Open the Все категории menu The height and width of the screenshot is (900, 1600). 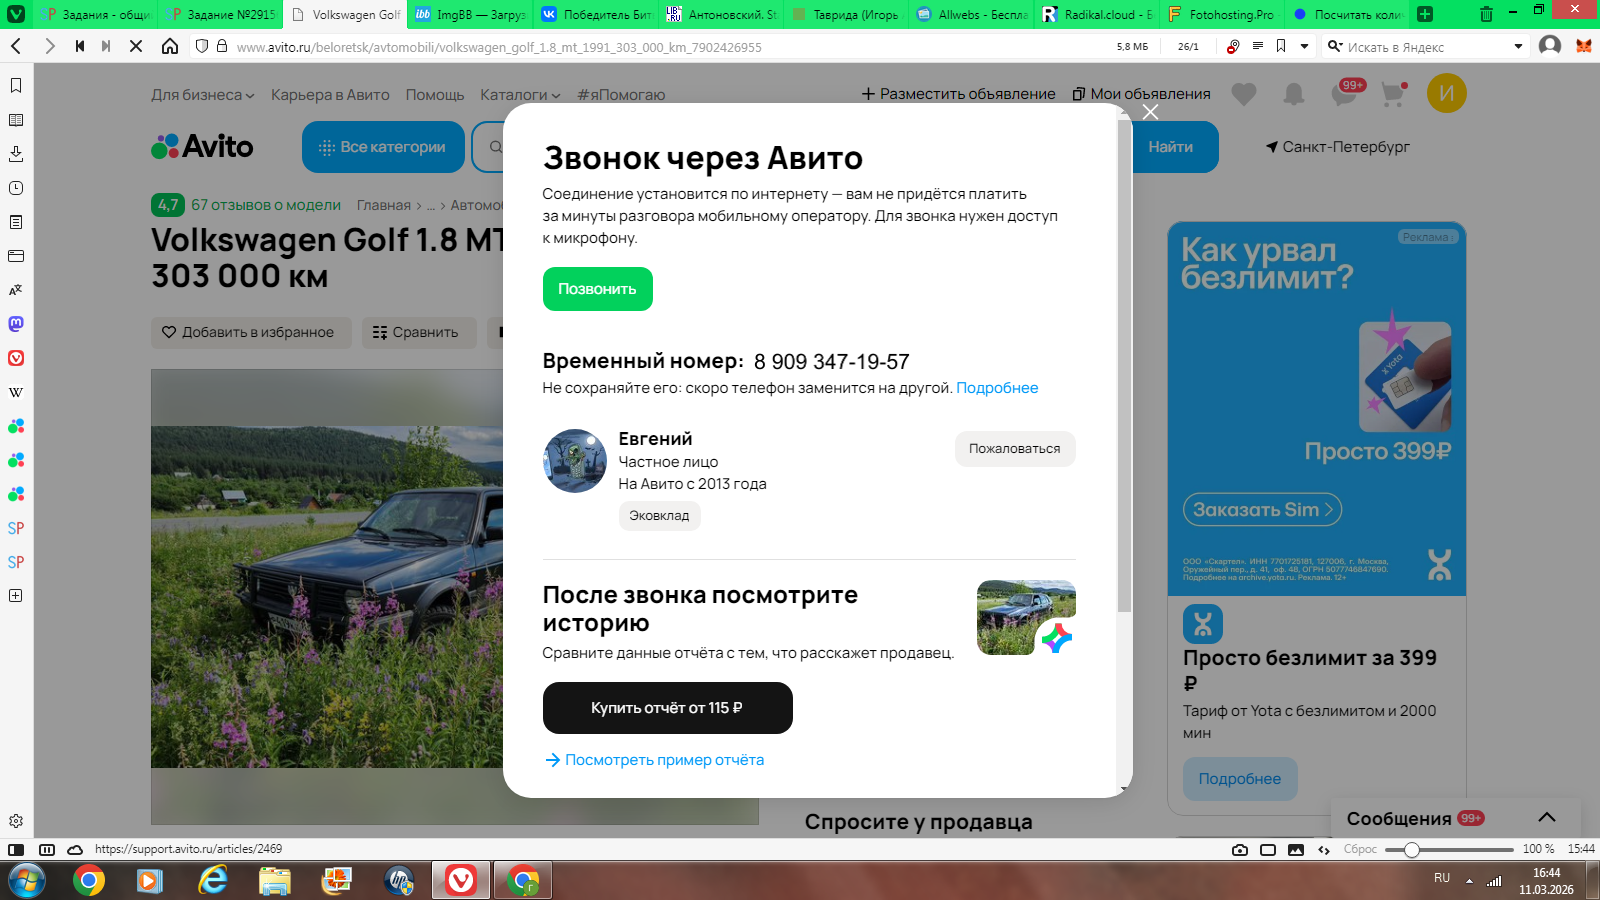click(383, 147)
